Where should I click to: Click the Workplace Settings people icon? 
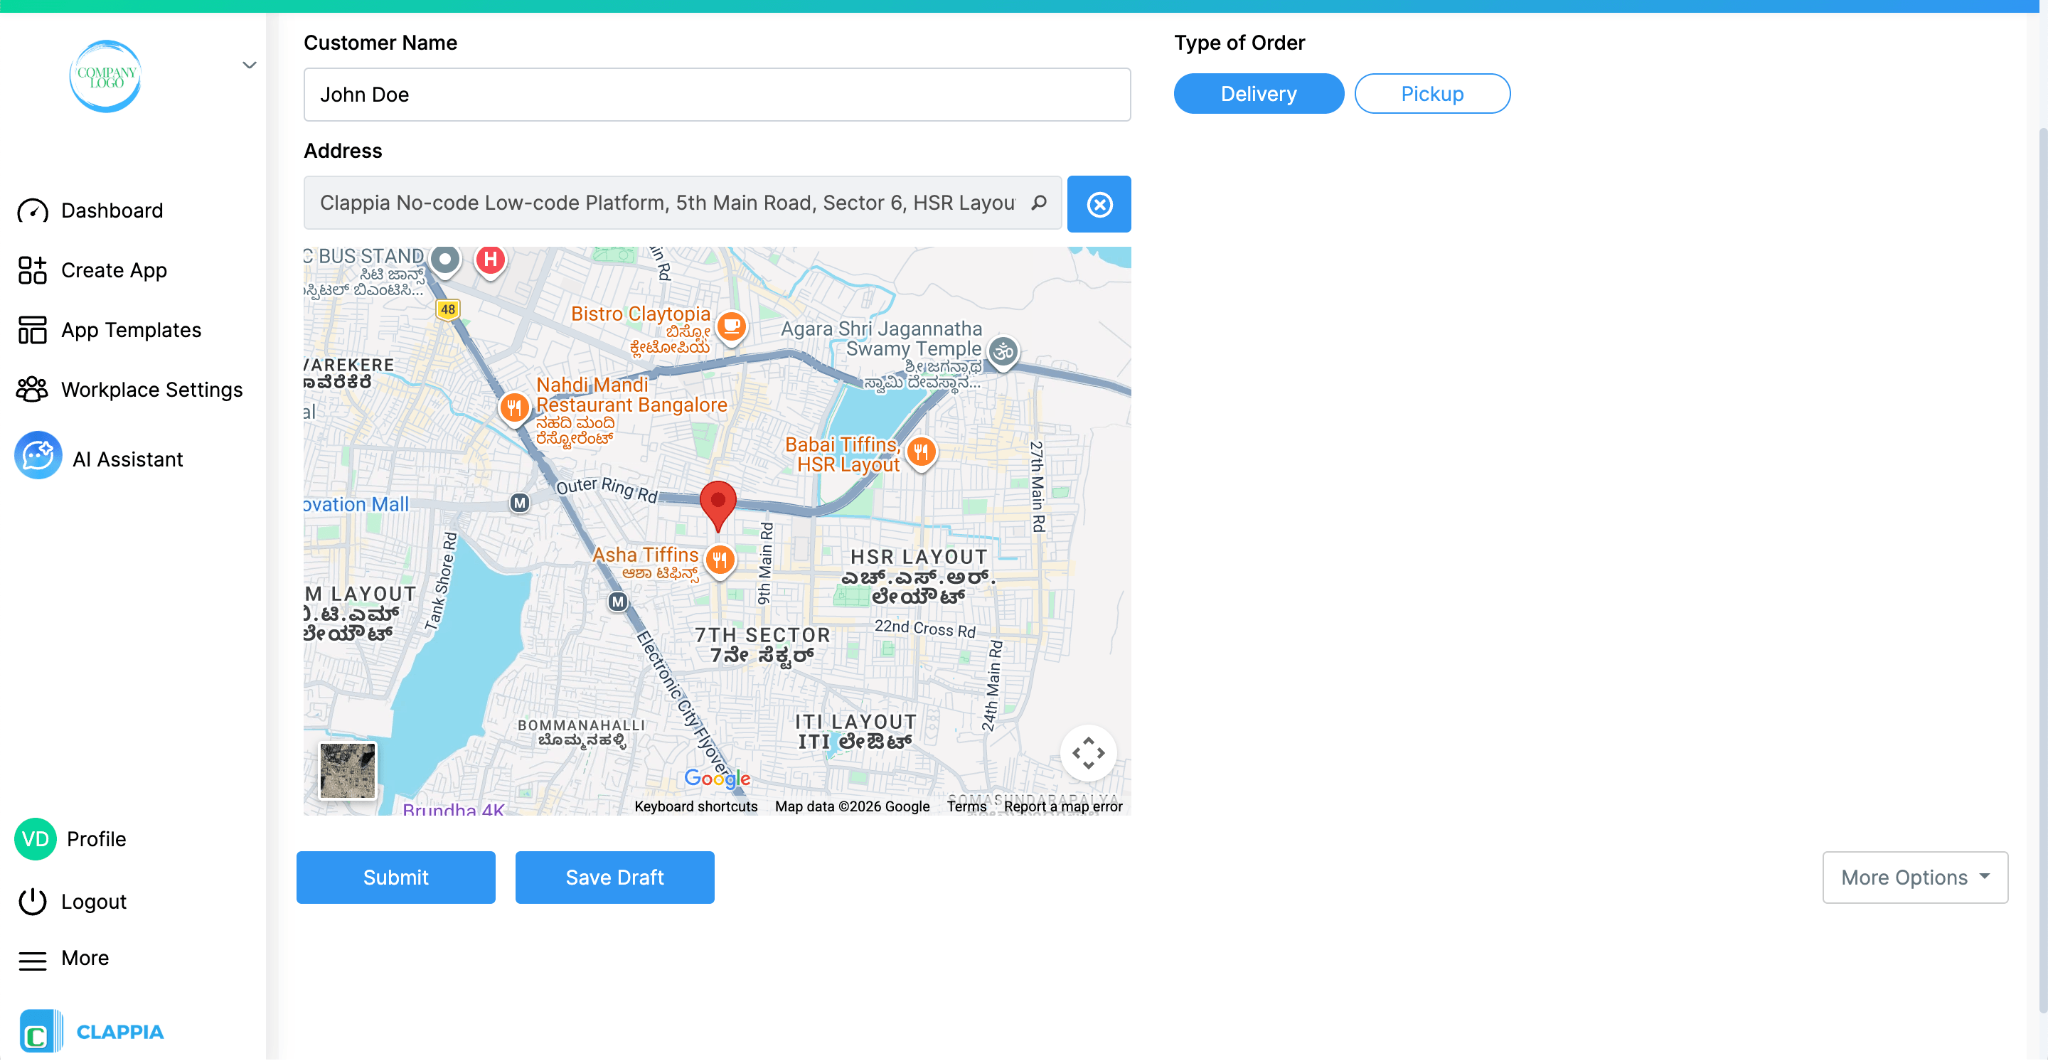[33, 389]
